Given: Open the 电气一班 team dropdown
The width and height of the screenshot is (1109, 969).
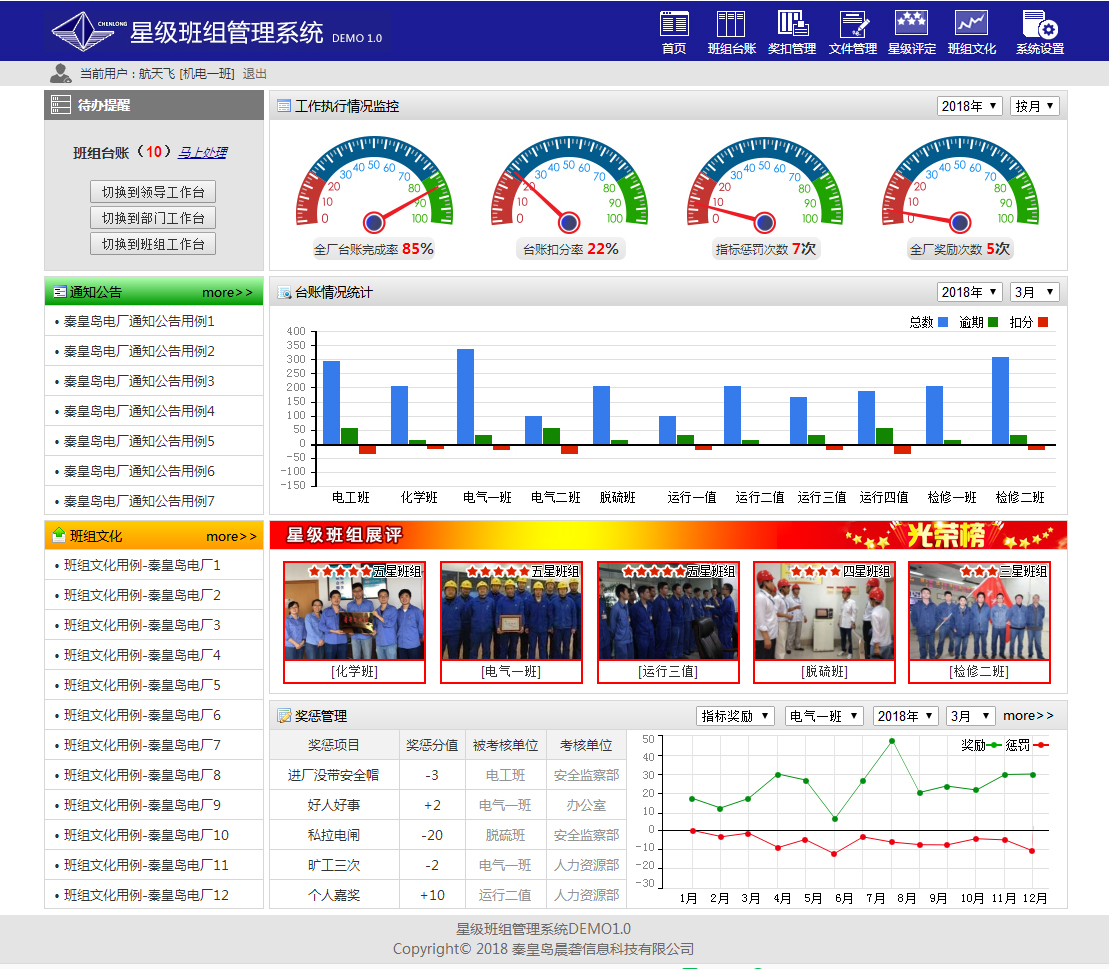Looking at the screenshot, I should pyautogui.click(x=824, y=716).
